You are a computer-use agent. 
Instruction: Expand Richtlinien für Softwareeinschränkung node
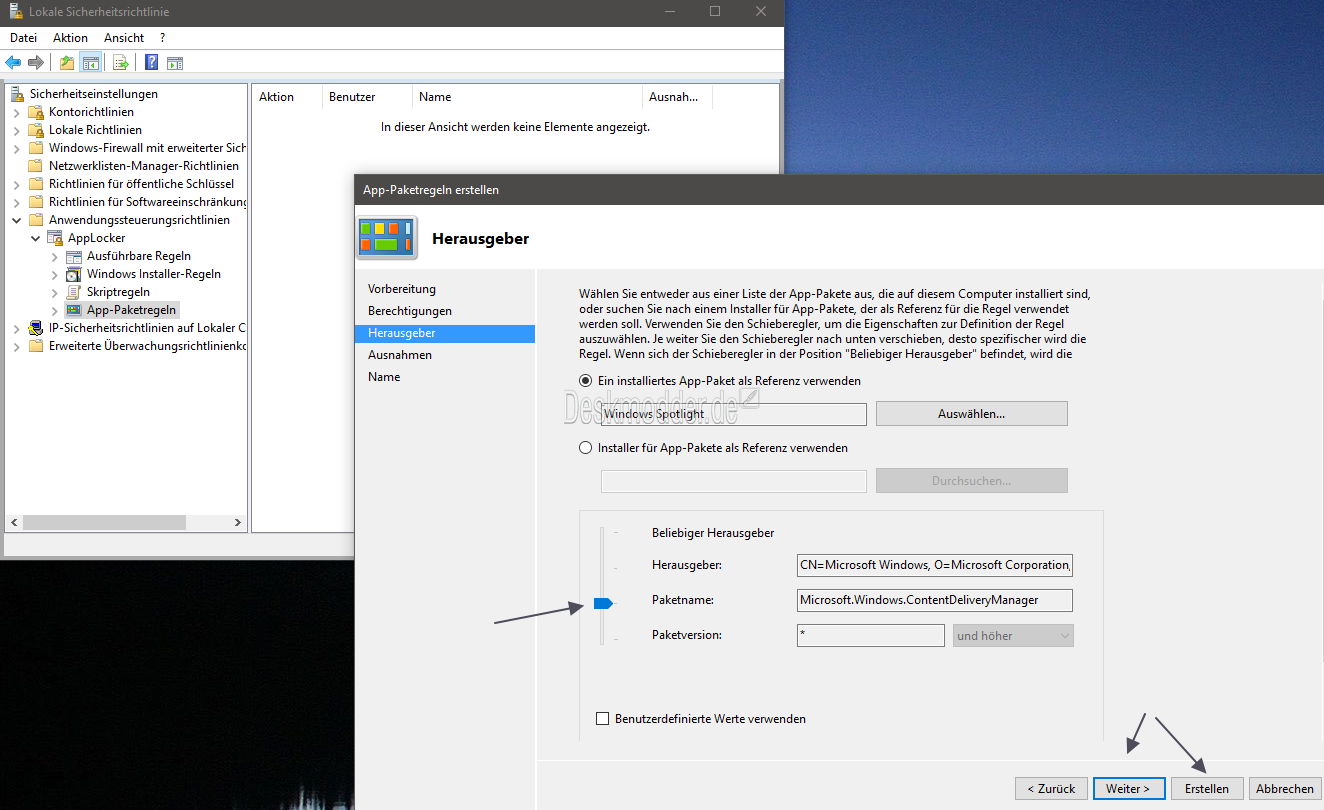pyautogui.click(x=16, y=202)
